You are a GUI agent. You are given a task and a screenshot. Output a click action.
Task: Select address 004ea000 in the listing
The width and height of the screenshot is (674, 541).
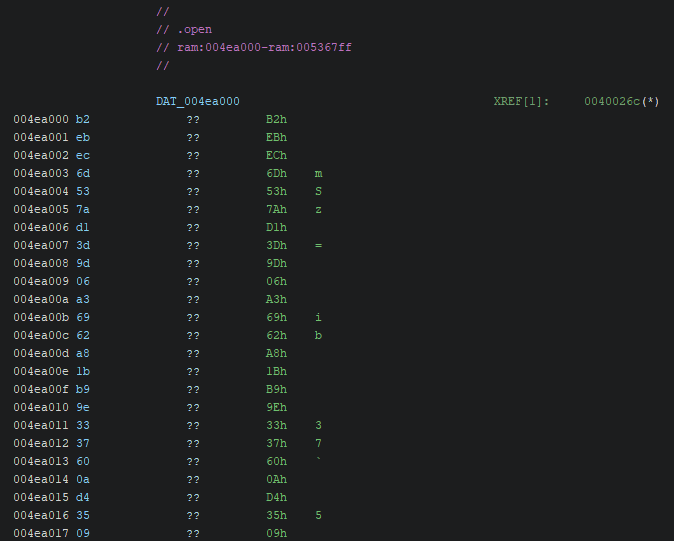(41, 120)
